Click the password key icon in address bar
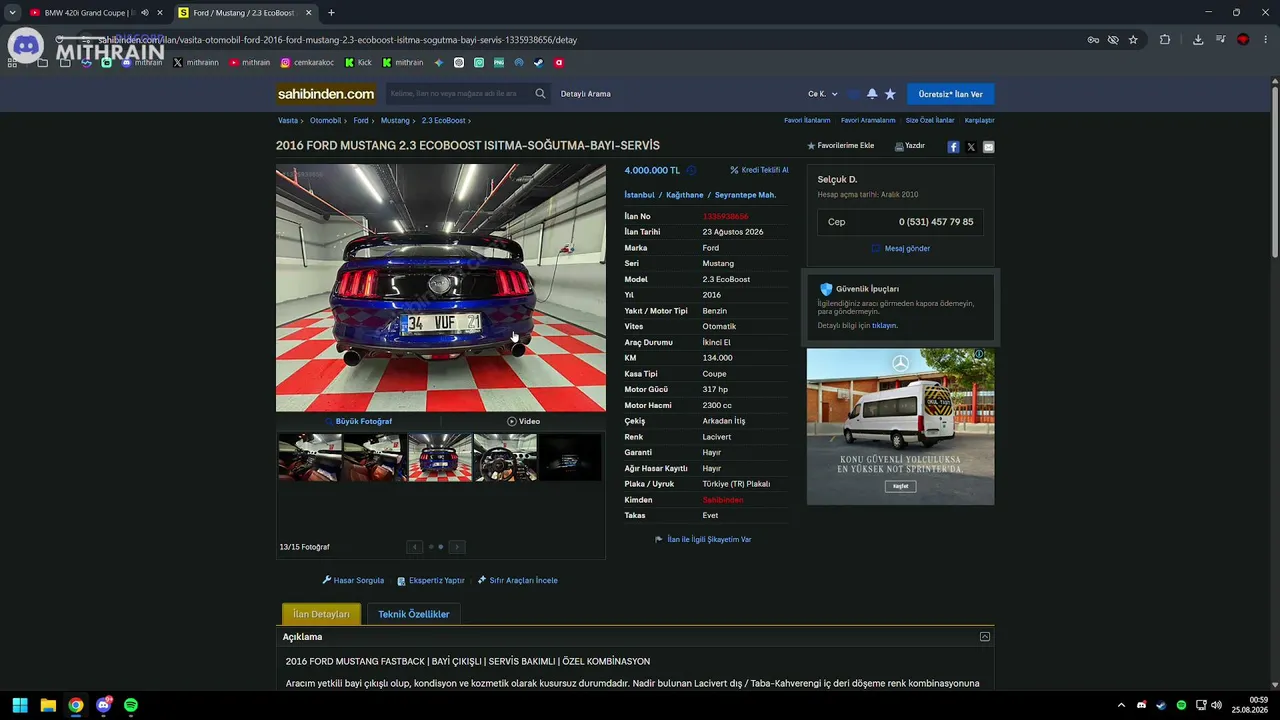 tap(1093, 40)
